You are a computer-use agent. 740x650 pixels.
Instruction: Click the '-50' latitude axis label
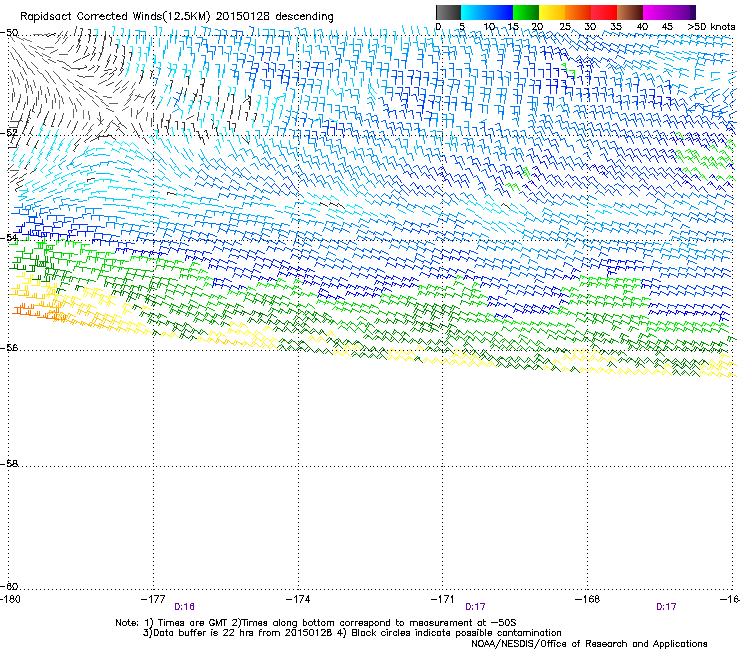(9, 33)
